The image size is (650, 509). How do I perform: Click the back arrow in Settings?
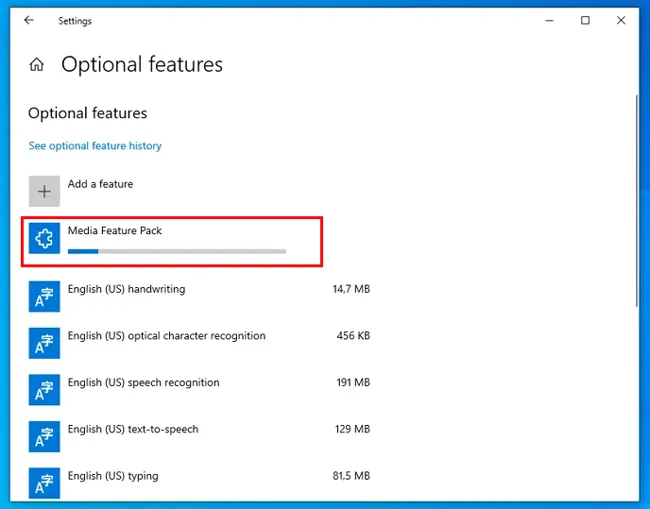28,20
